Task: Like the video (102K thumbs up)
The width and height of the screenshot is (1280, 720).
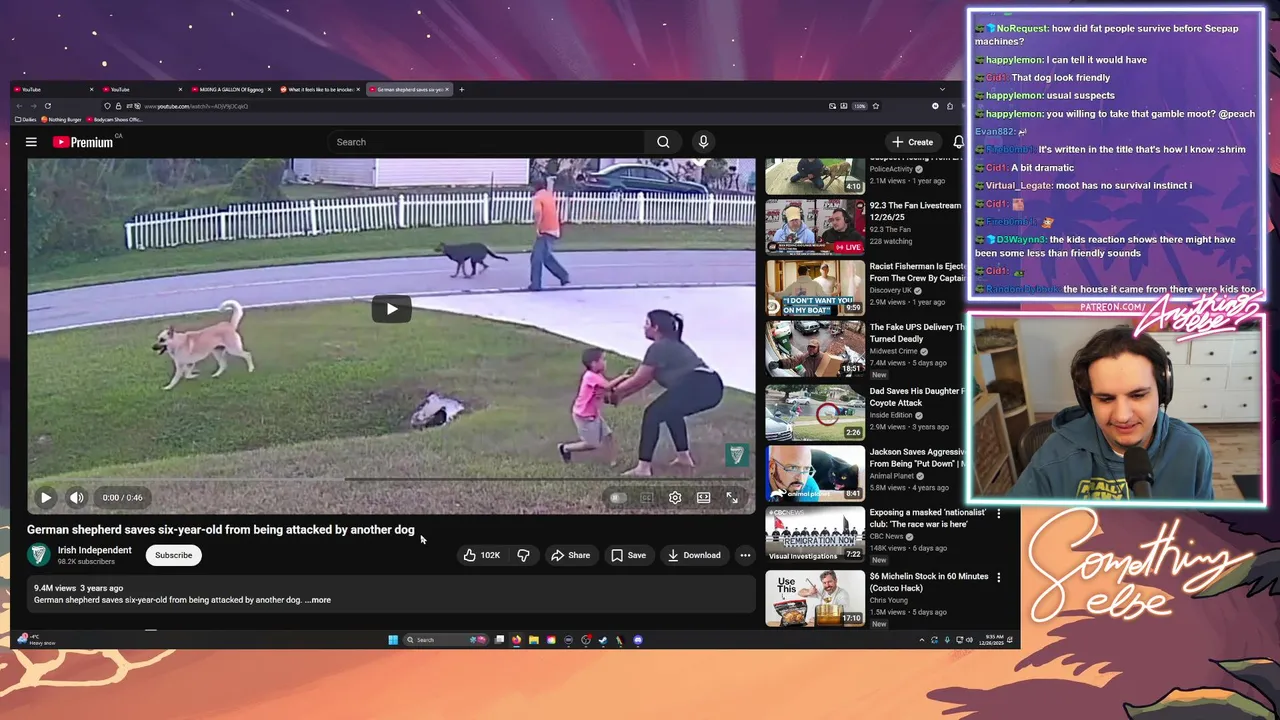Action: [482, 555]
